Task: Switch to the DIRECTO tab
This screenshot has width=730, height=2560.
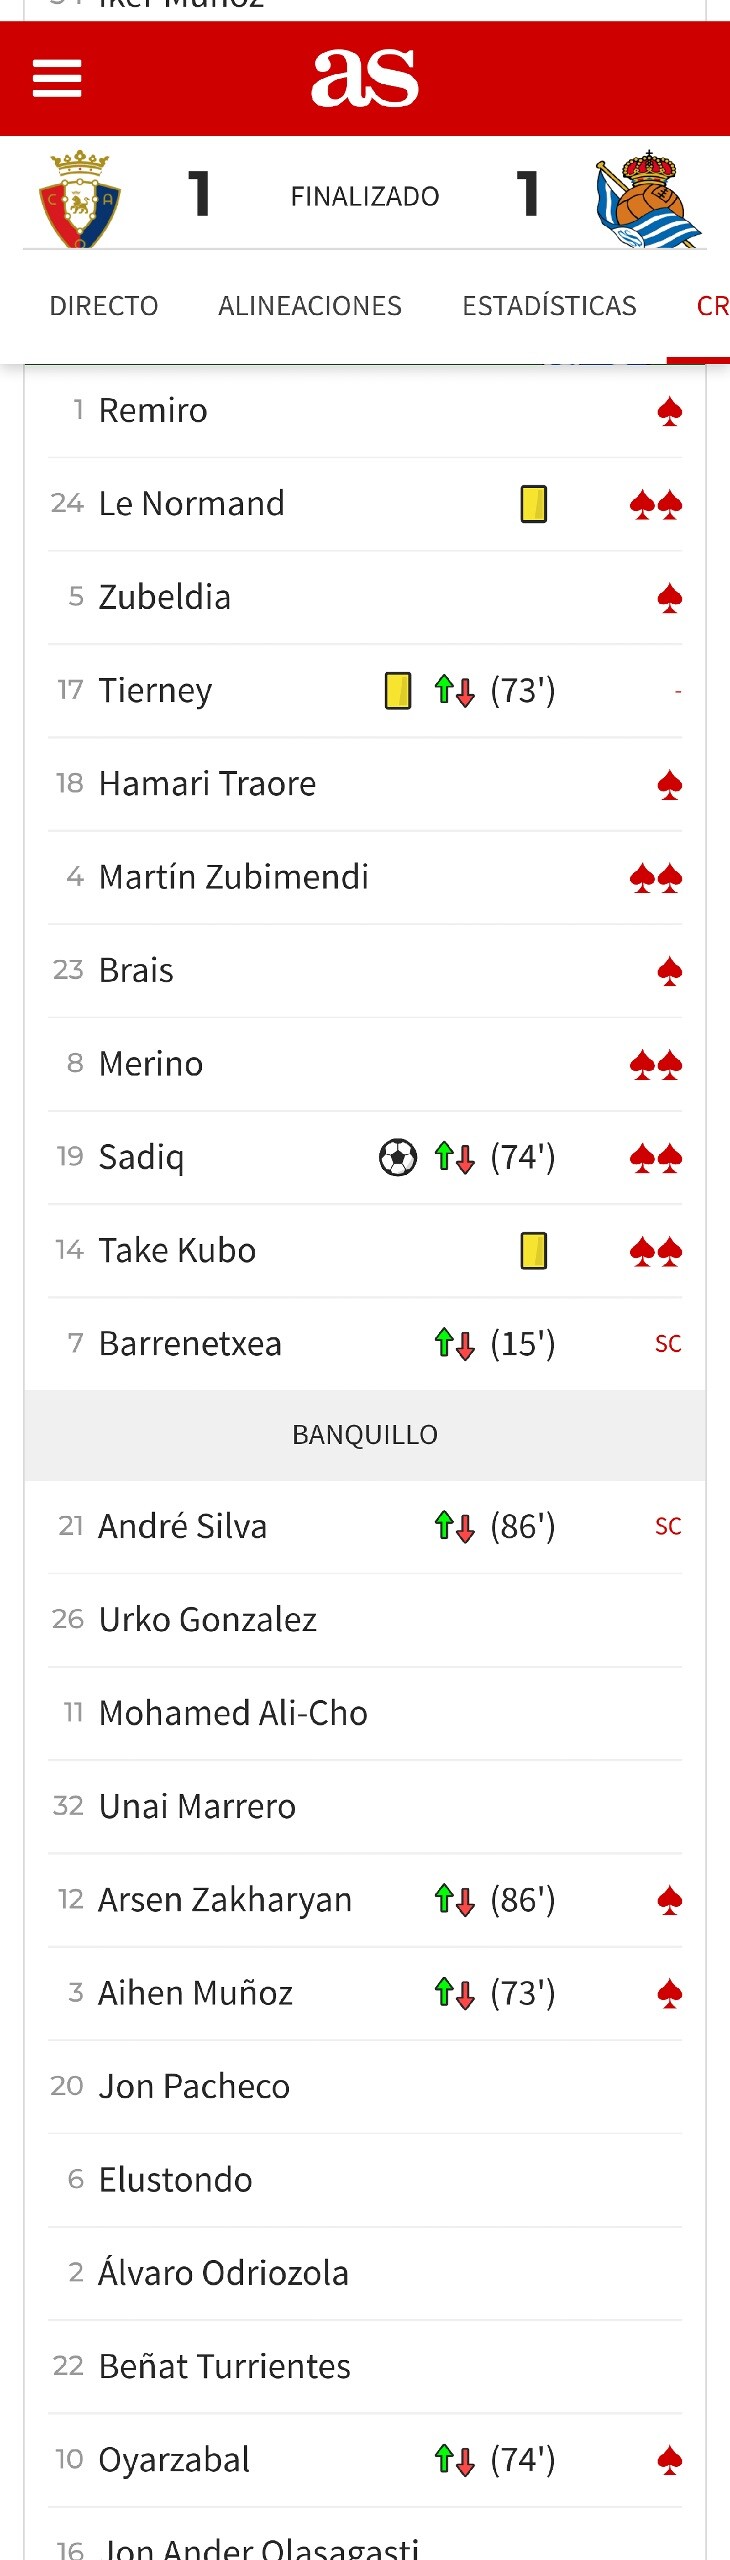Action: pos(104,306)
